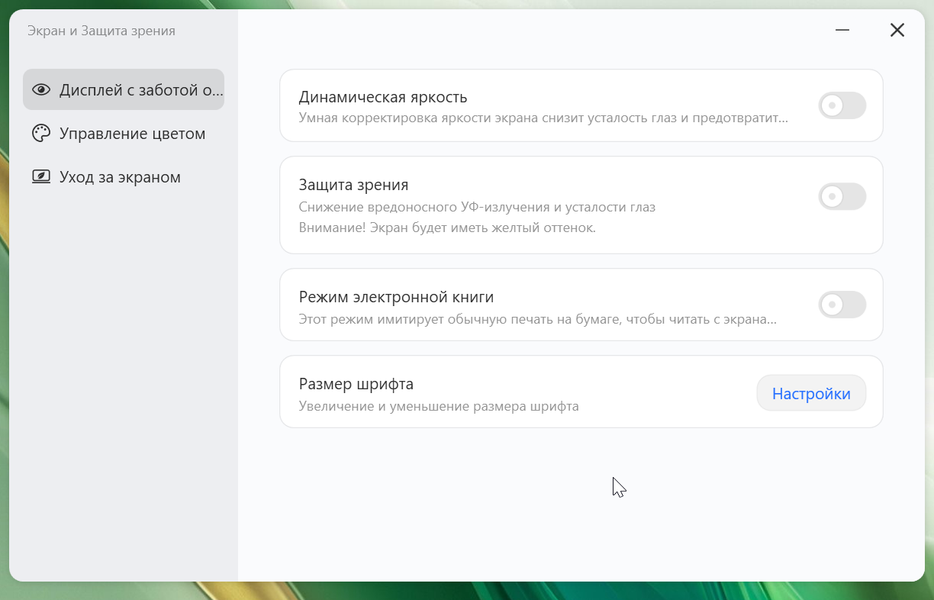
Task: Click the Защита зрения heading
Action: [354, 185]
